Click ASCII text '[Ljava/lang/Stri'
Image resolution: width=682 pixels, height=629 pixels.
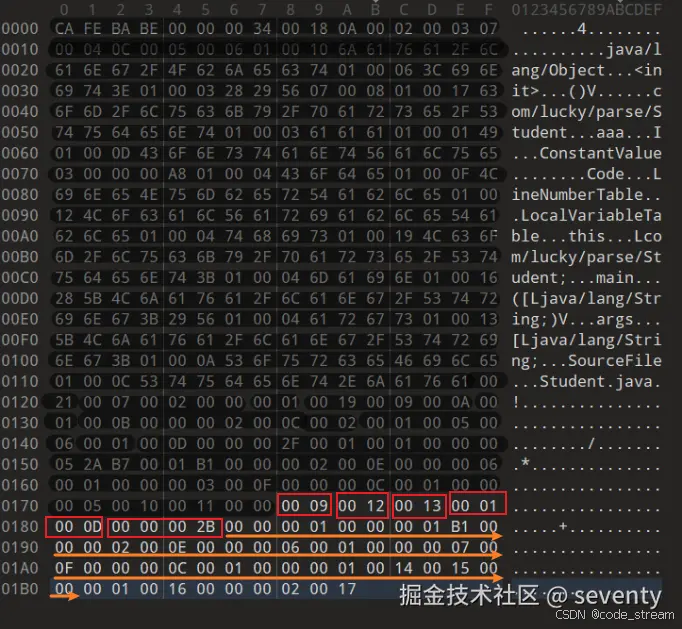click(x=586, y=340)
